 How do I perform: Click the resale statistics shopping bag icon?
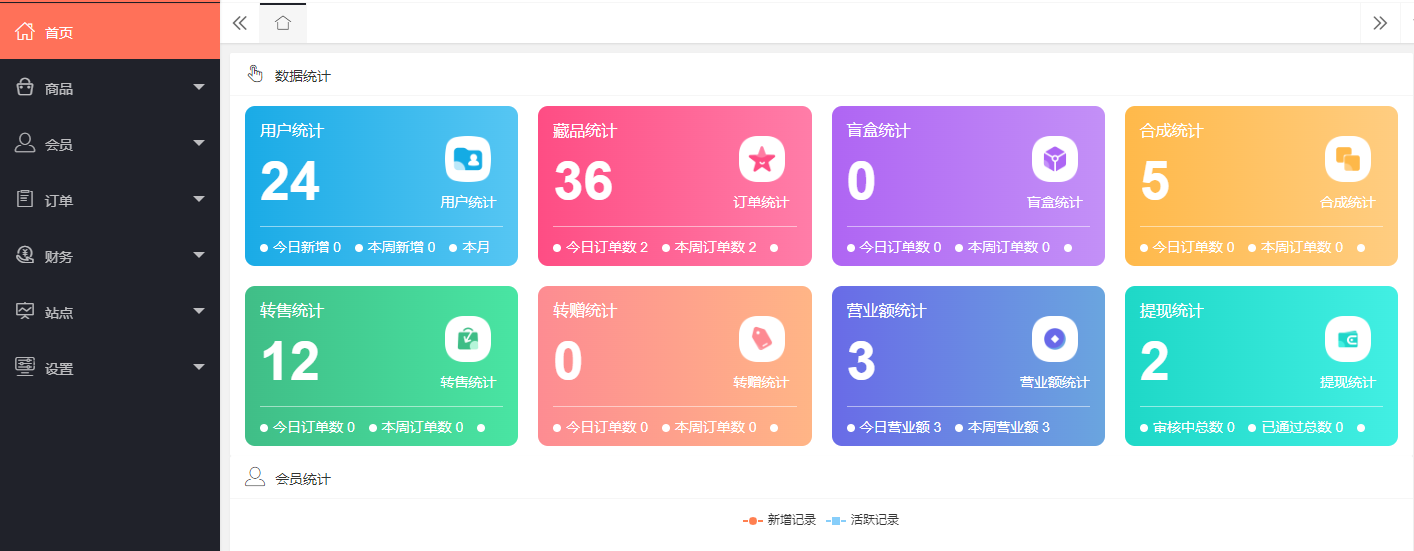click(468, 339)
